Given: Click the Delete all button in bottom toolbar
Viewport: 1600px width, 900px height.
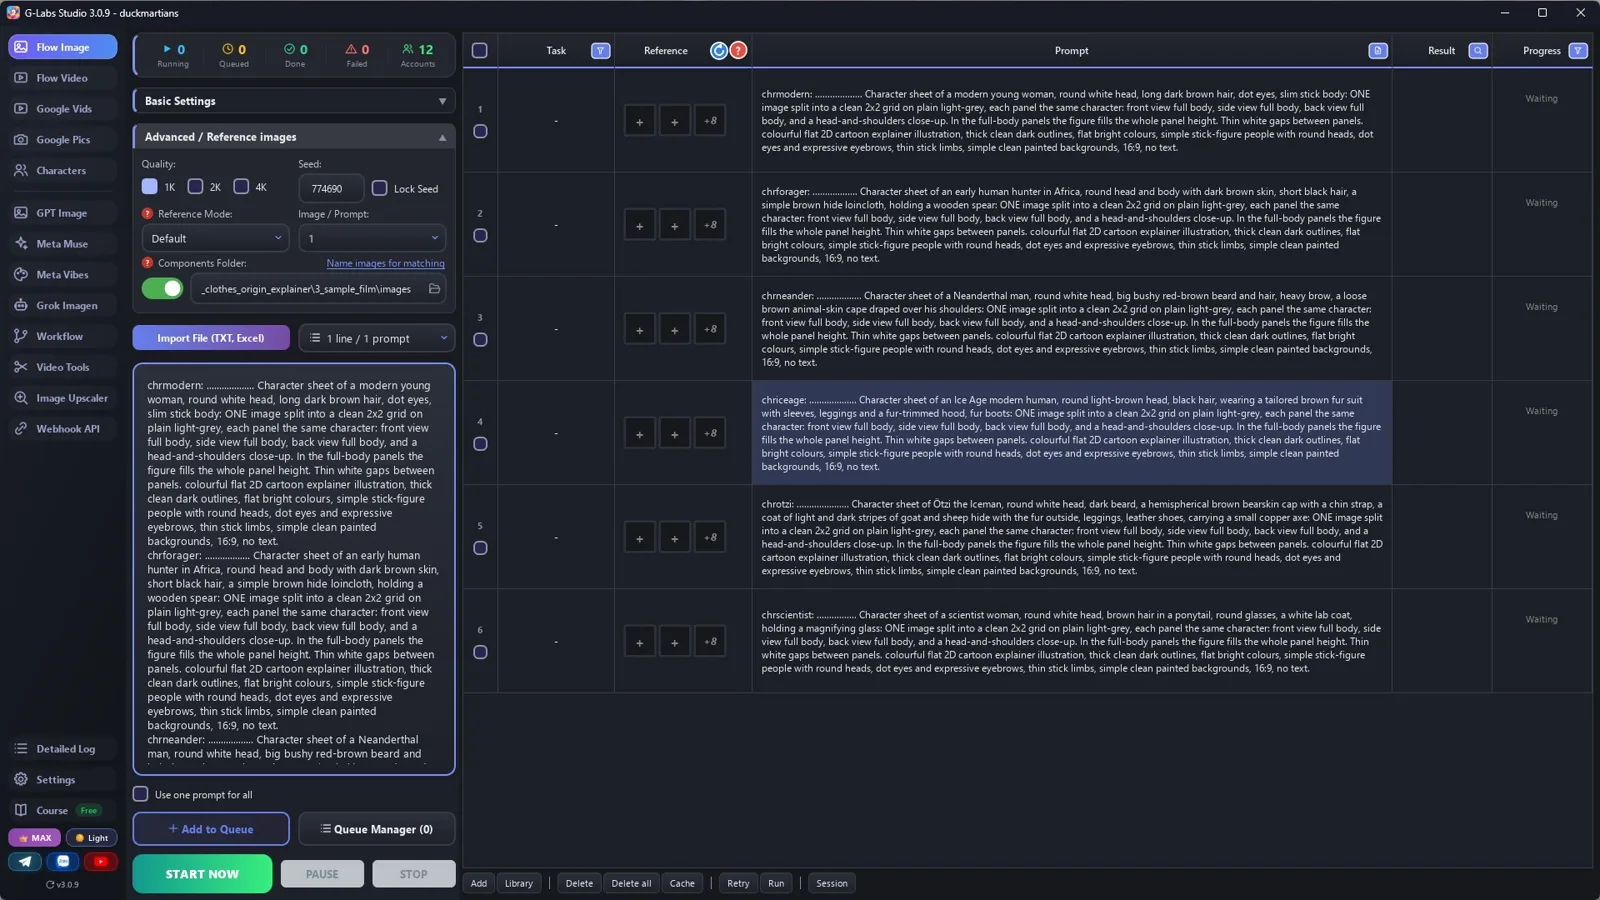Looking at the screenshot, I should 631,883.
